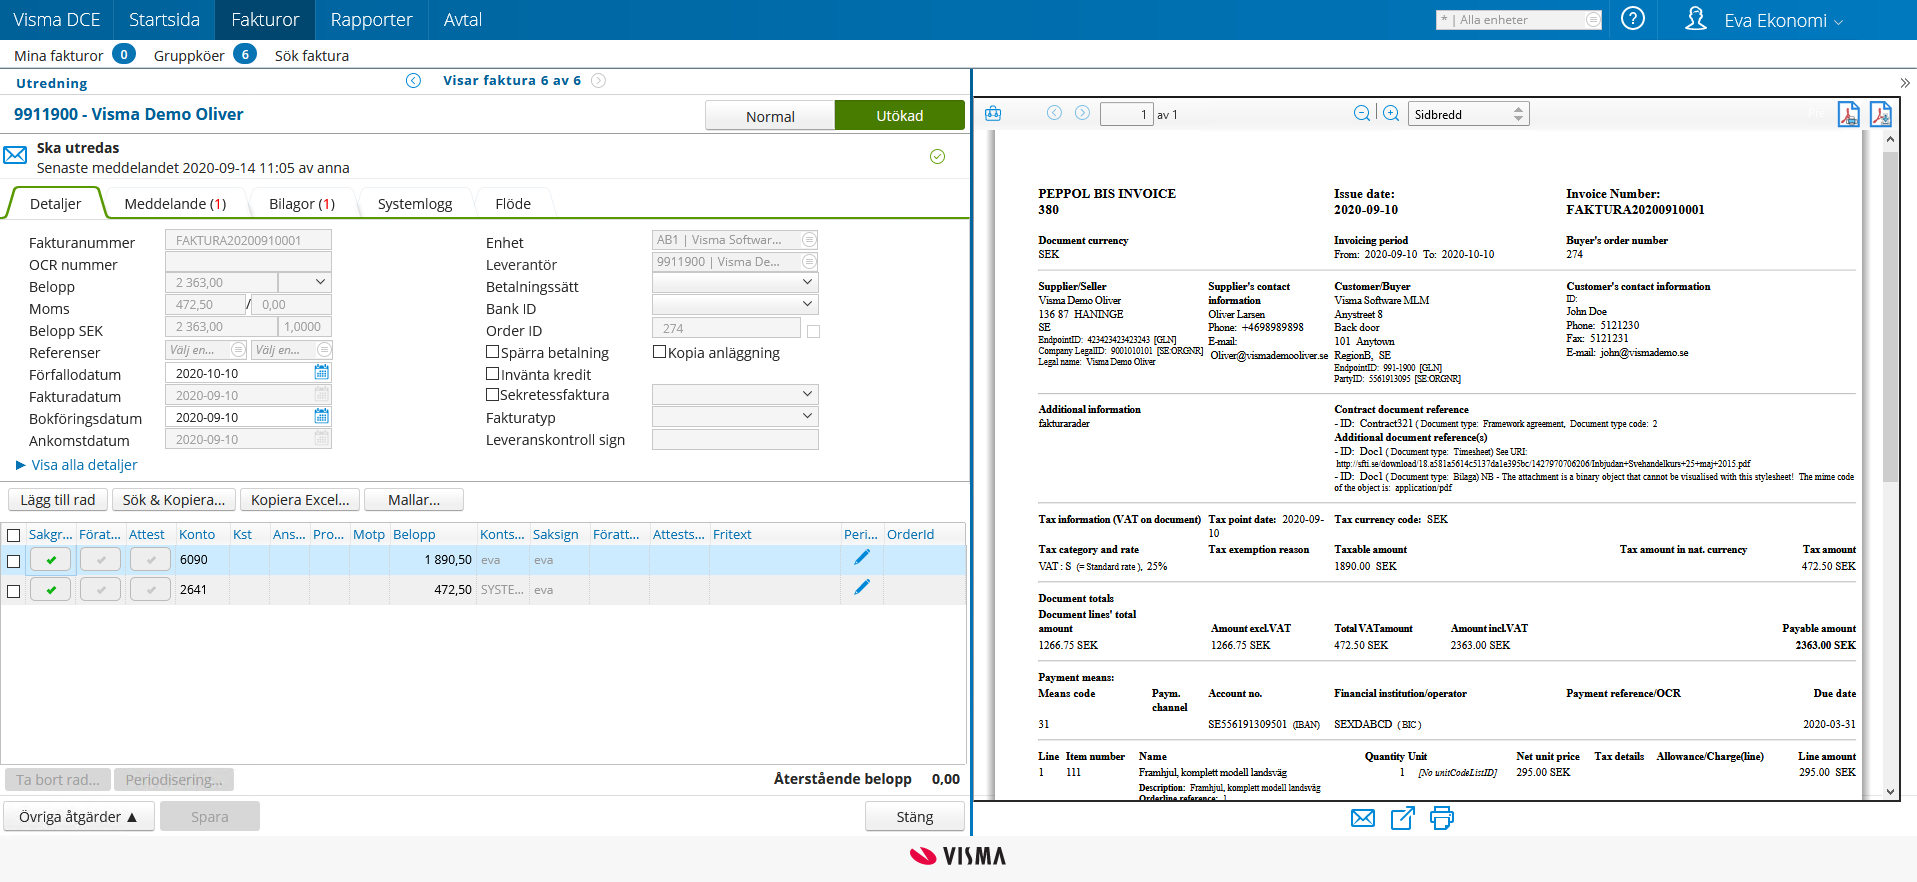This screenshot has height=882, width=1917.
Task: Download the invoice as PDF
Action: click(1881, 115)
